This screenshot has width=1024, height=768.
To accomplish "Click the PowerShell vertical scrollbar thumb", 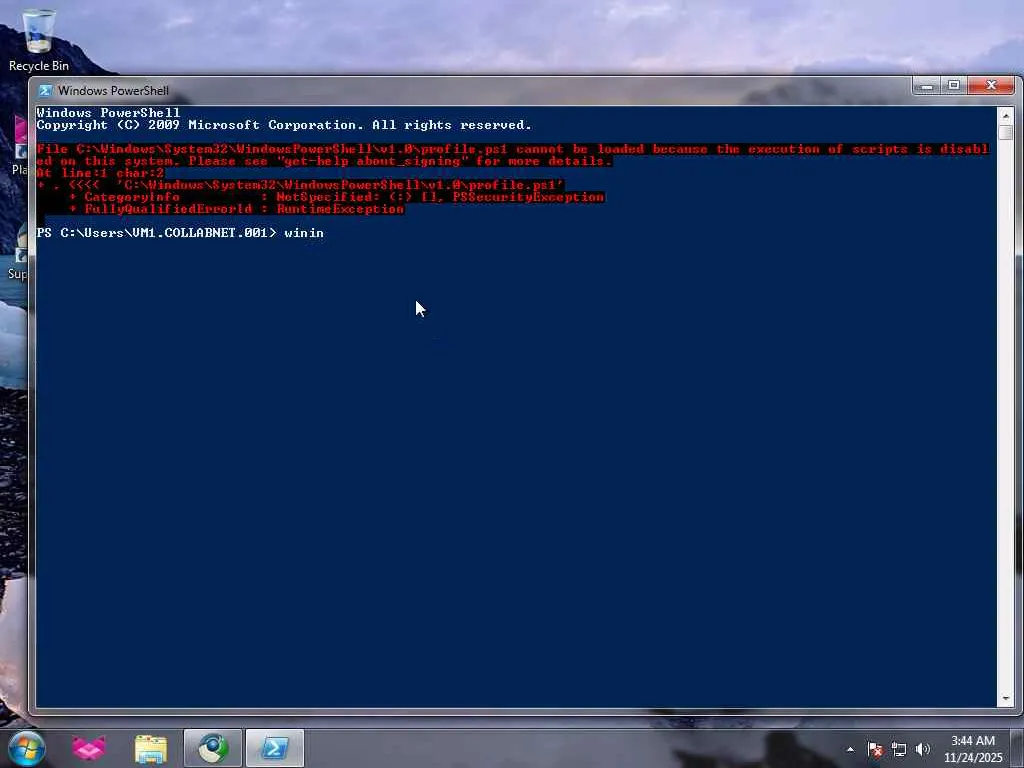I will point(1006,132).
